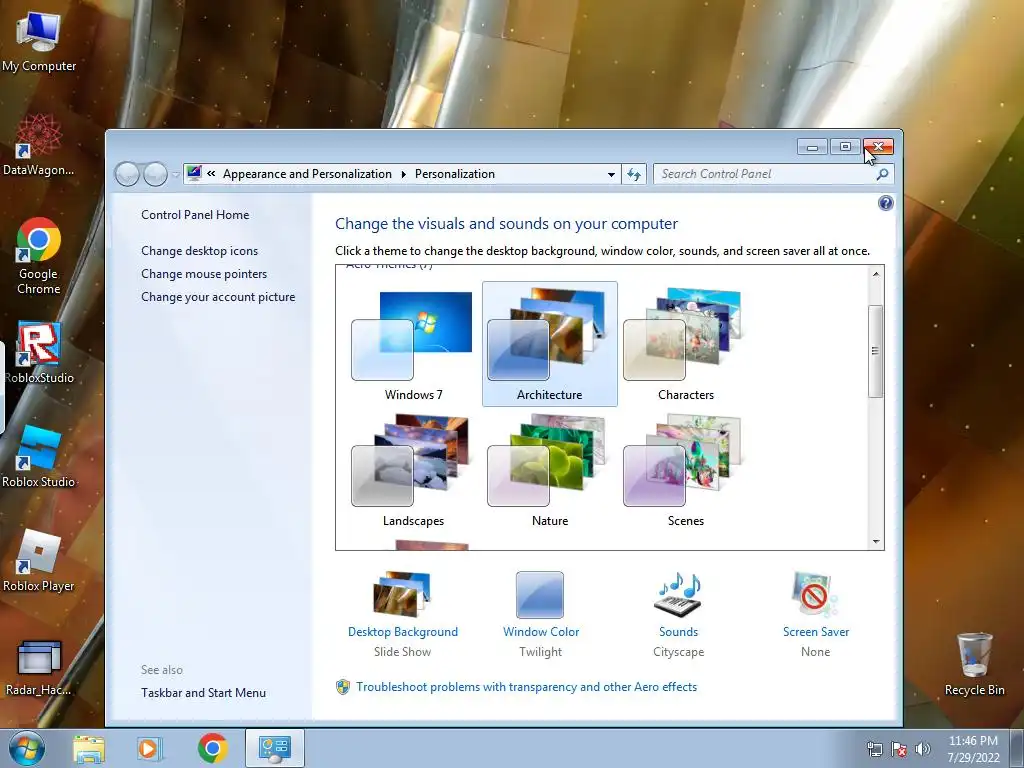Click the volume speaker tray icon

[923, 749]
